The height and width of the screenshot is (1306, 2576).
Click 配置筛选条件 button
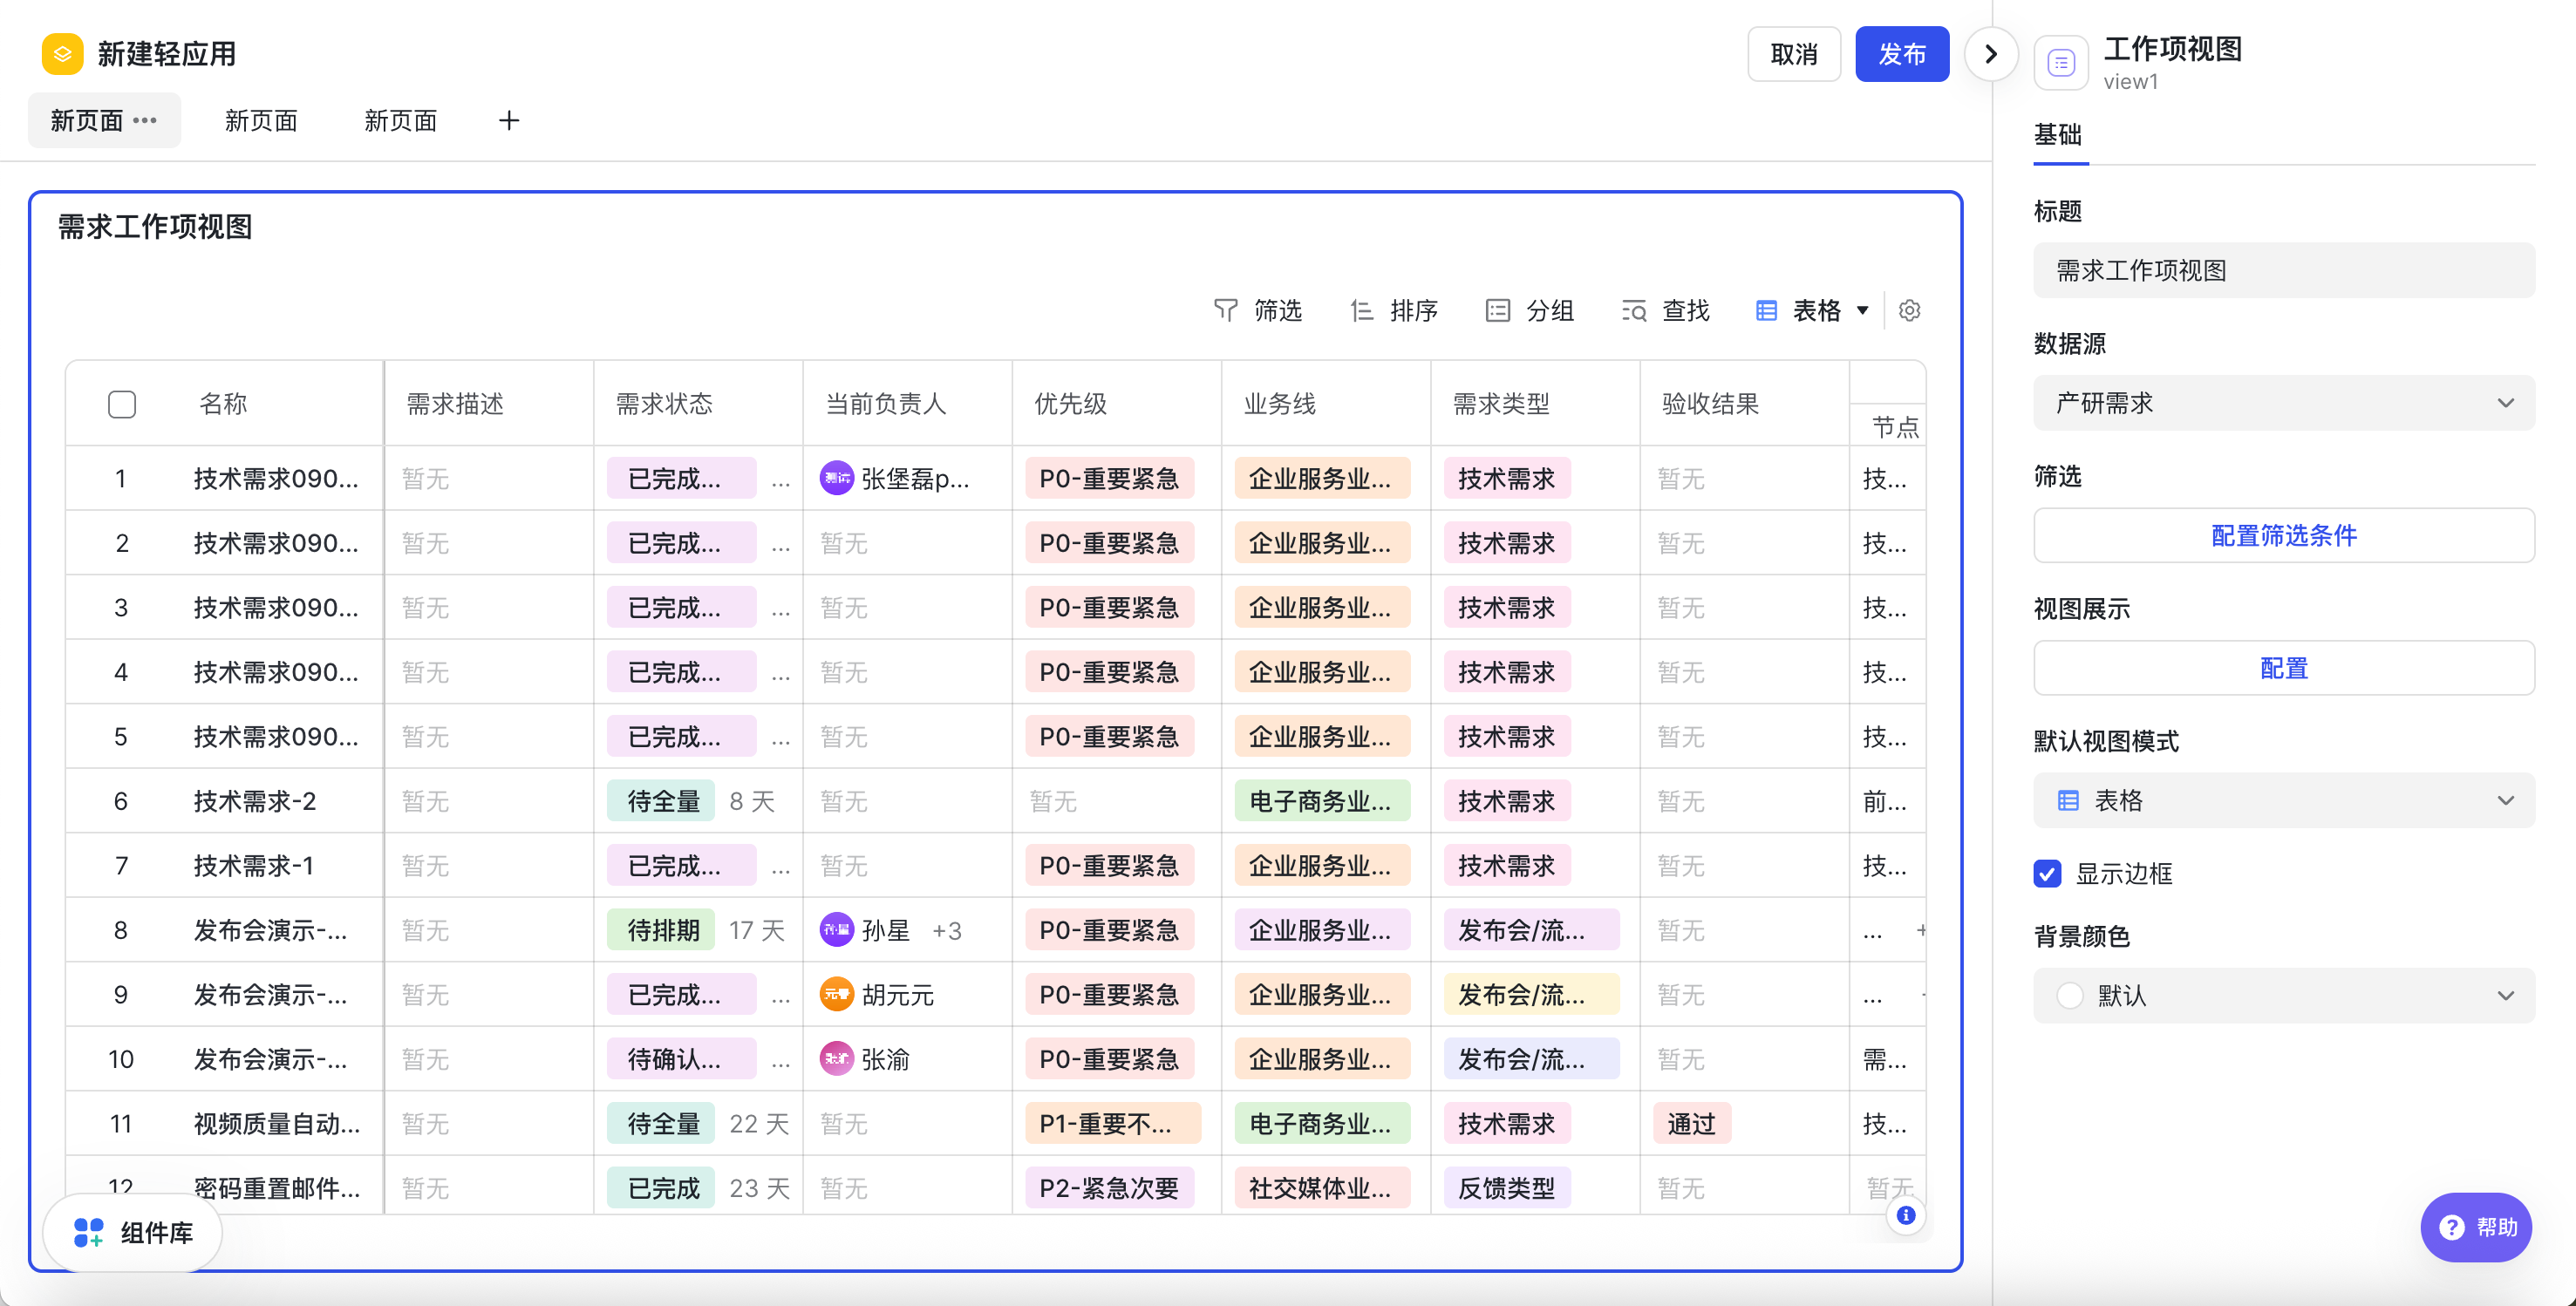(2284, 535)
